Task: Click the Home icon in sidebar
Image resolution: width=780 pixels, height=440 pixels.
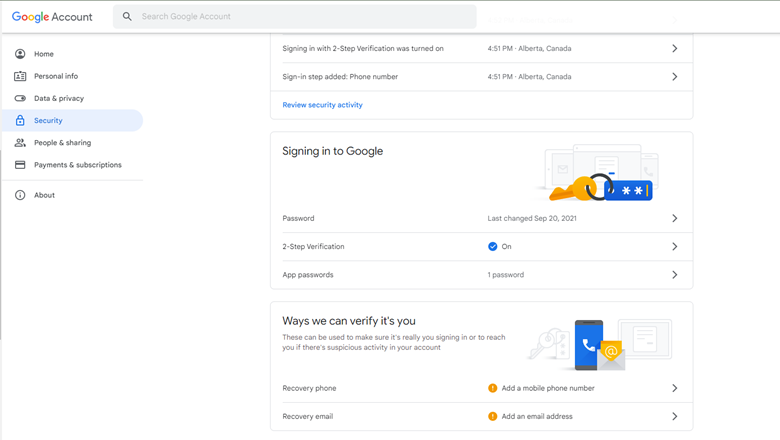Action: click(x=20, y=54)
